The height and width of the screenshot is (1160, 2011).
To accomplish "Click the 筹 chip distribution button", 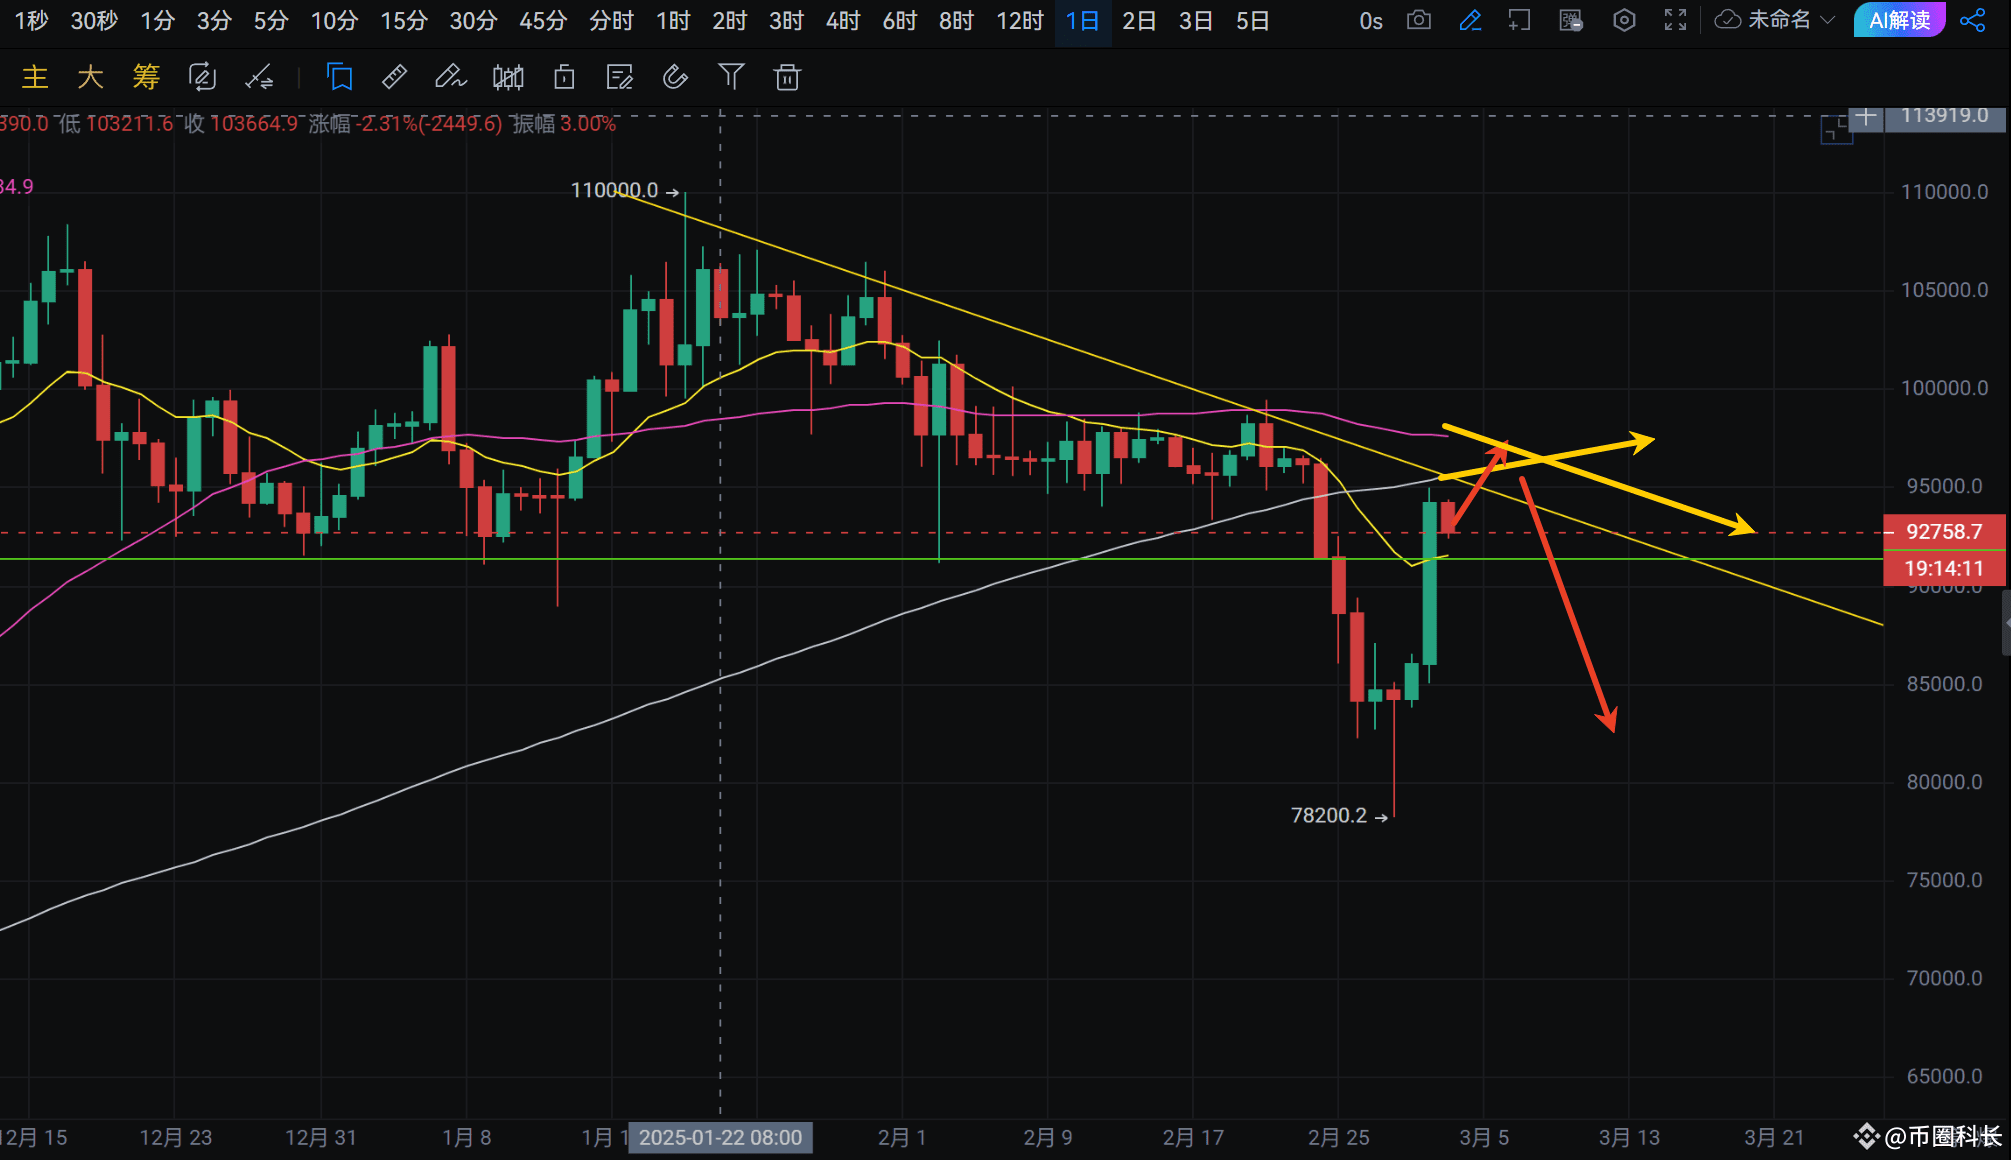I will [x=146, y=77].
